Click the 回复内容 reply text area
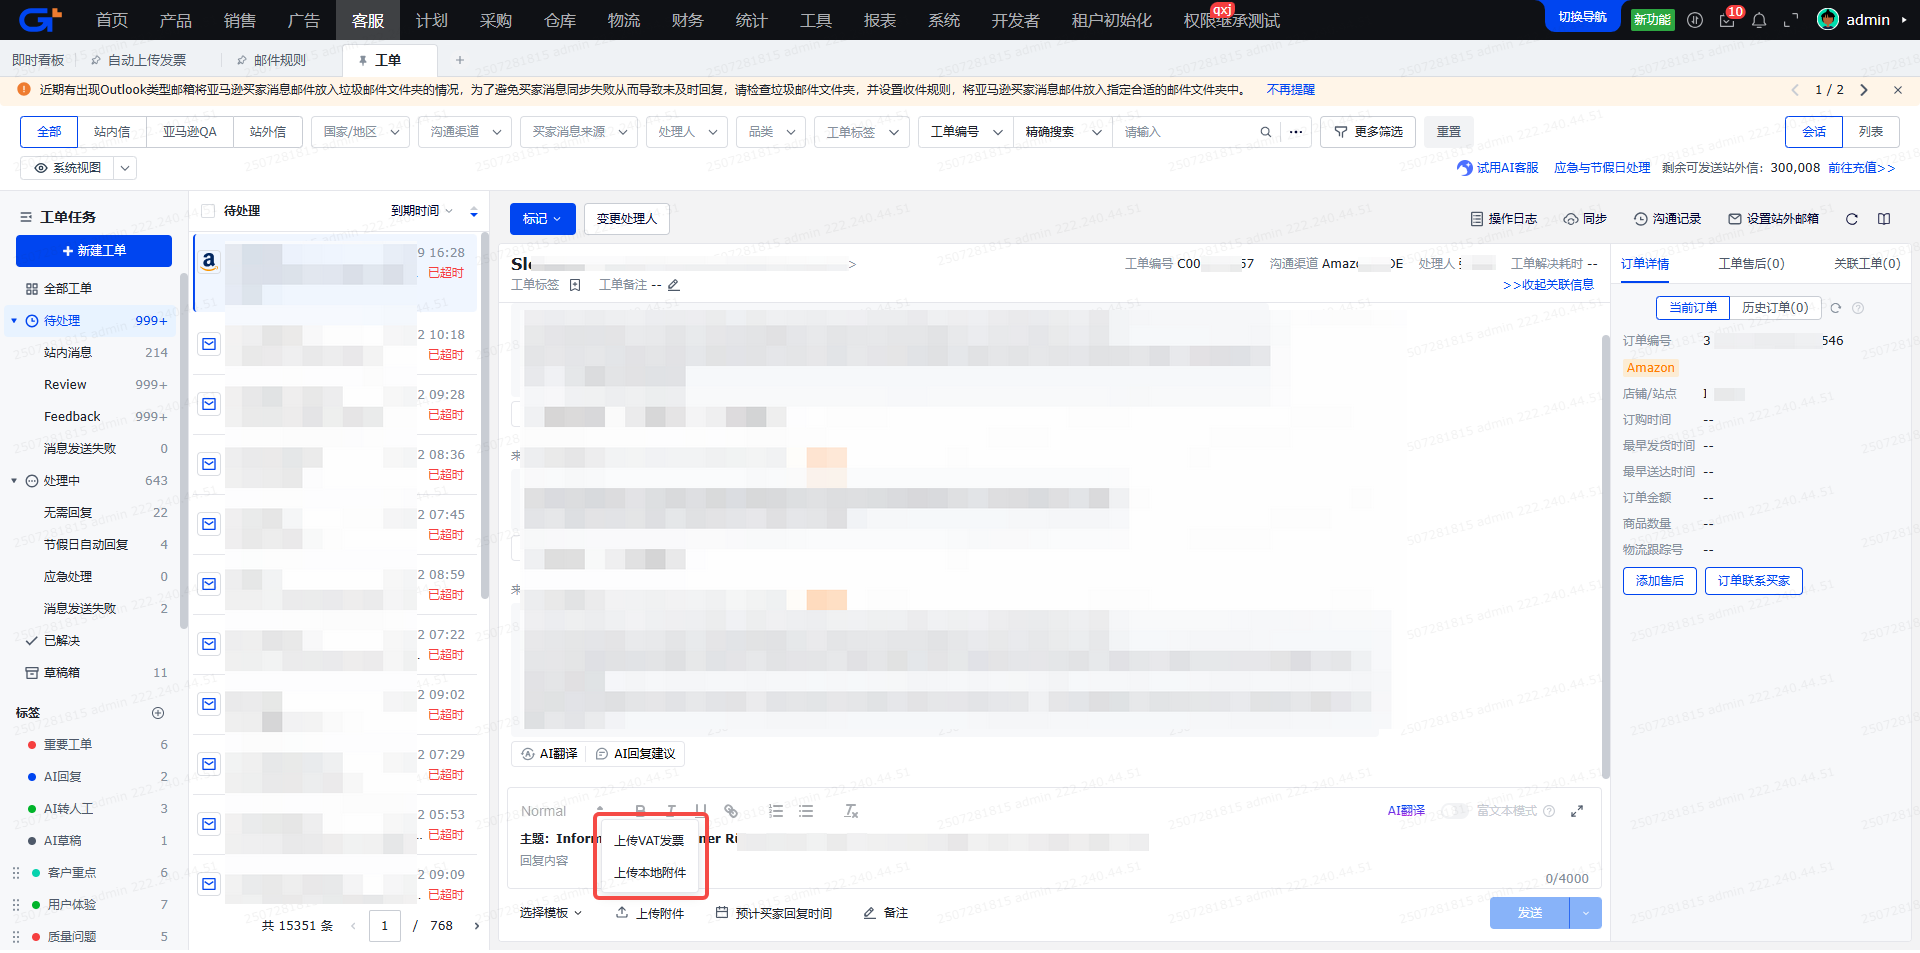The height and width of the screenshot is (953, 1920). click(1054, 866)
